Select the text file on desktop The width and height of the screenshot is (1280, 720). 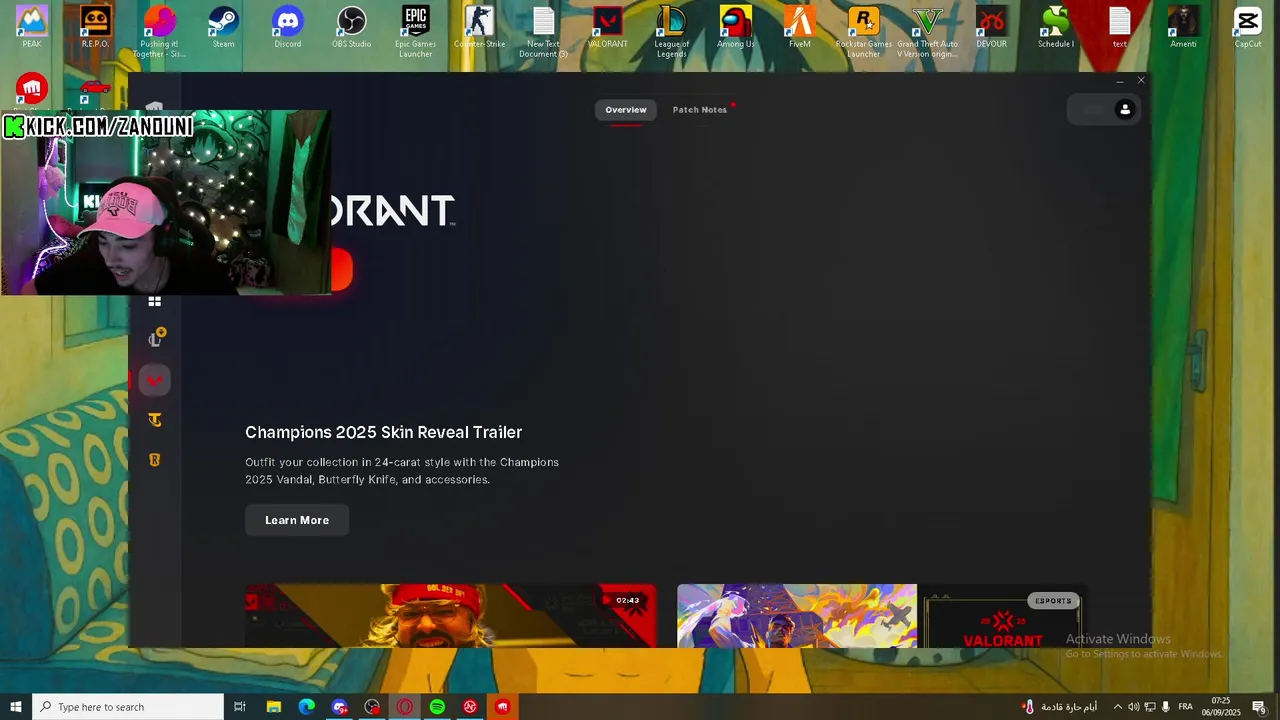(x=1120, y=27)
